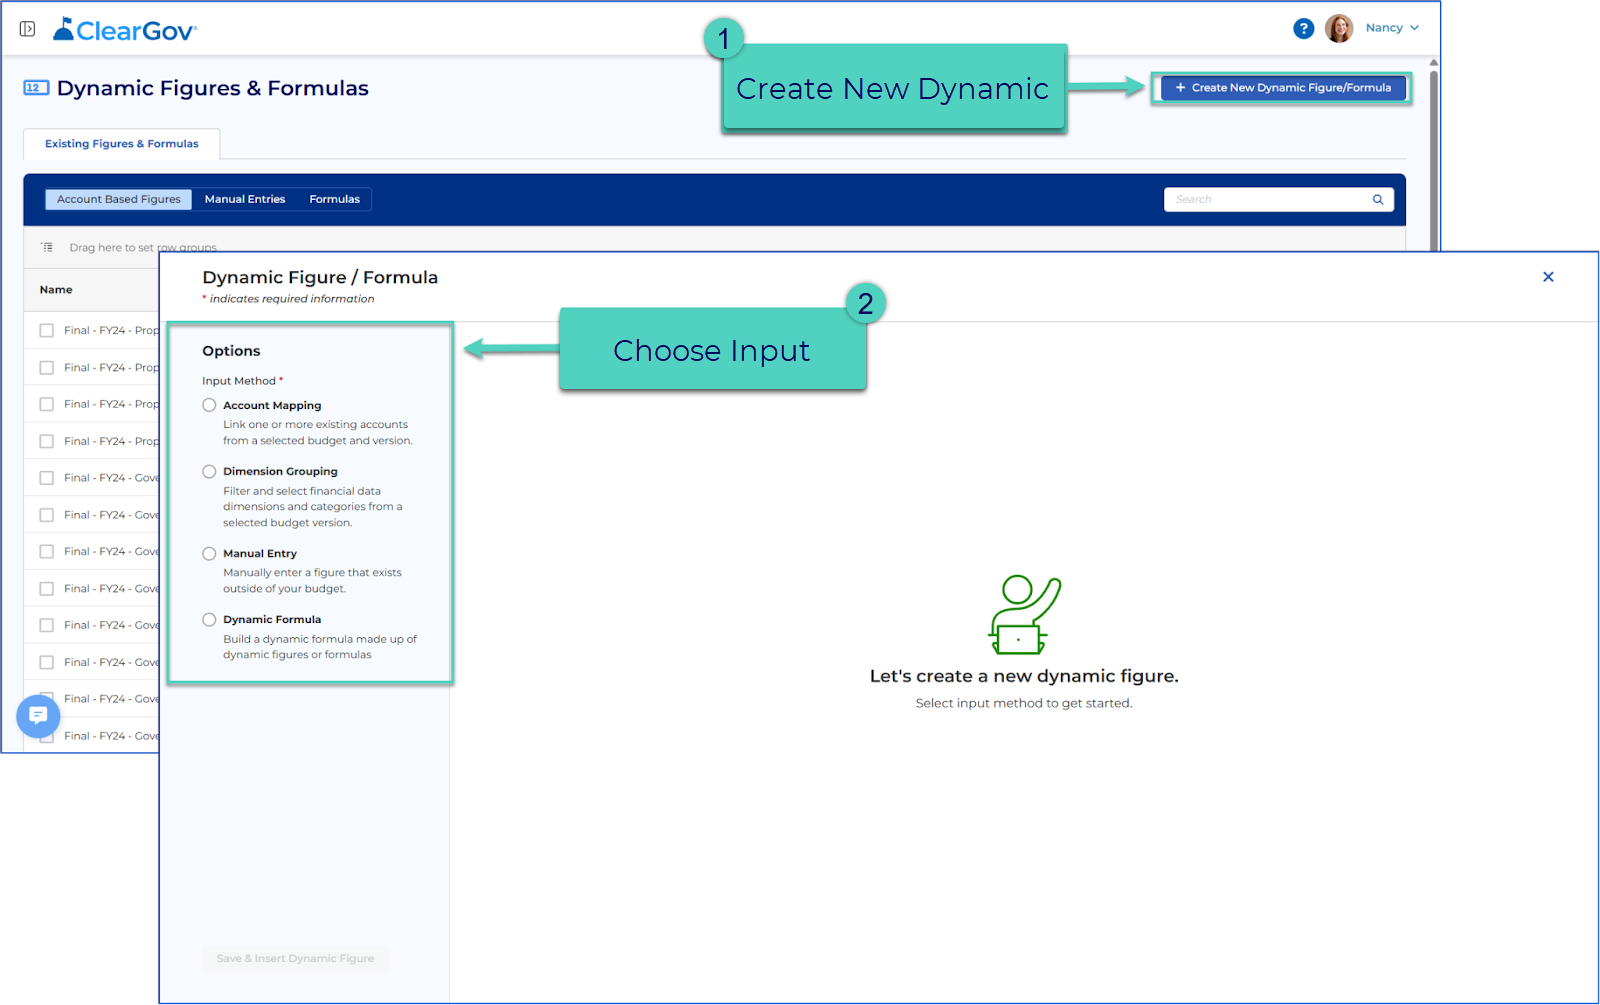This screenshot has height=1005, width=1600.
Task: Select the Account Mapping input method
Action: [x=209, y=405]
